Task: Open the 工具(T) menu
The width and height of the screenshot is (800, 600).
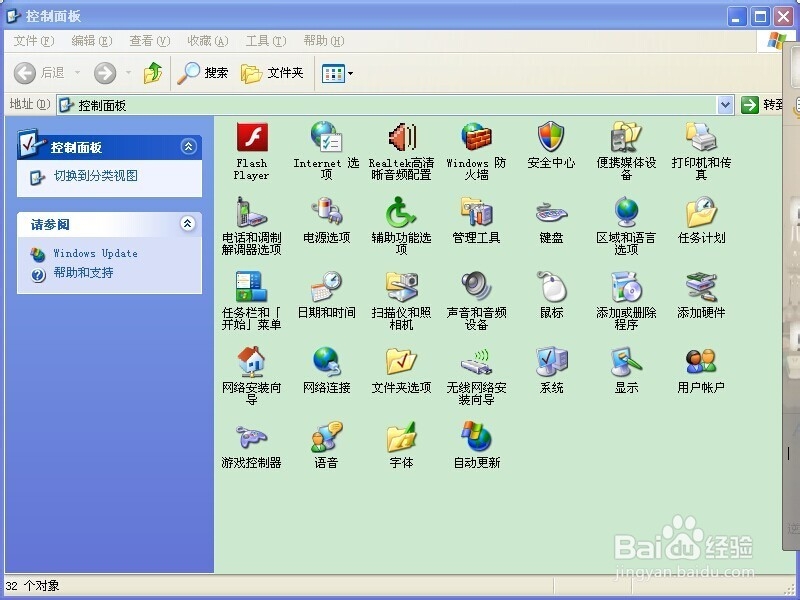Action: click(x=266, y=41)
